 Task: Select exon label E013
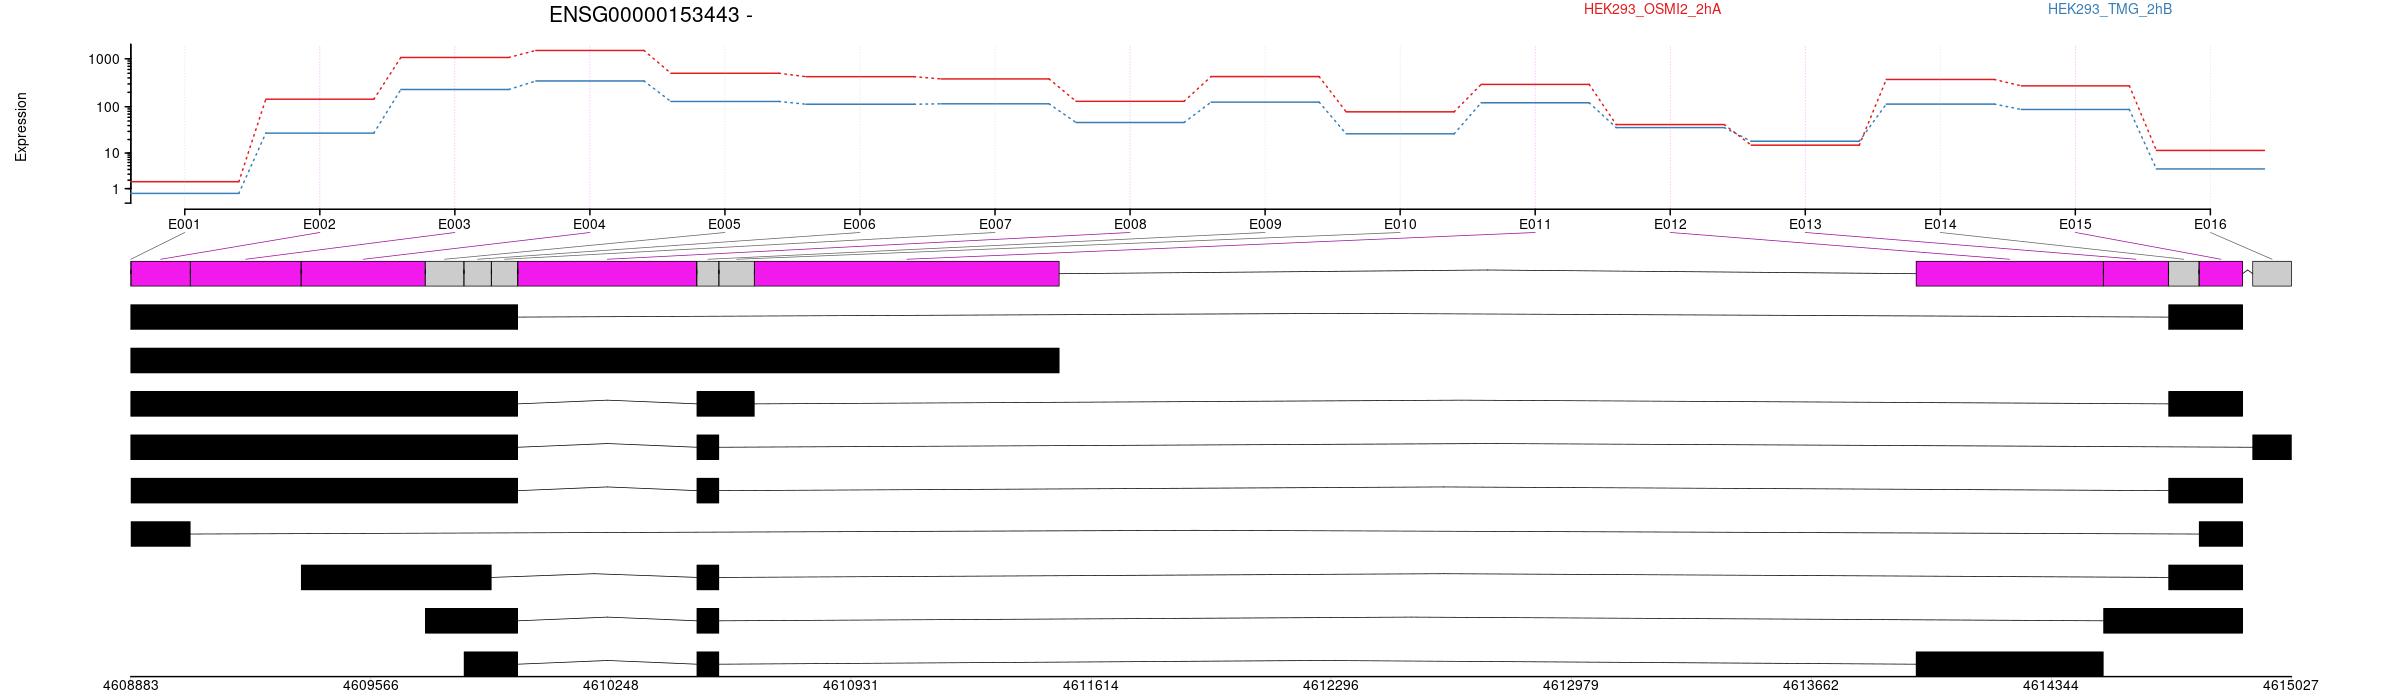1805,224
